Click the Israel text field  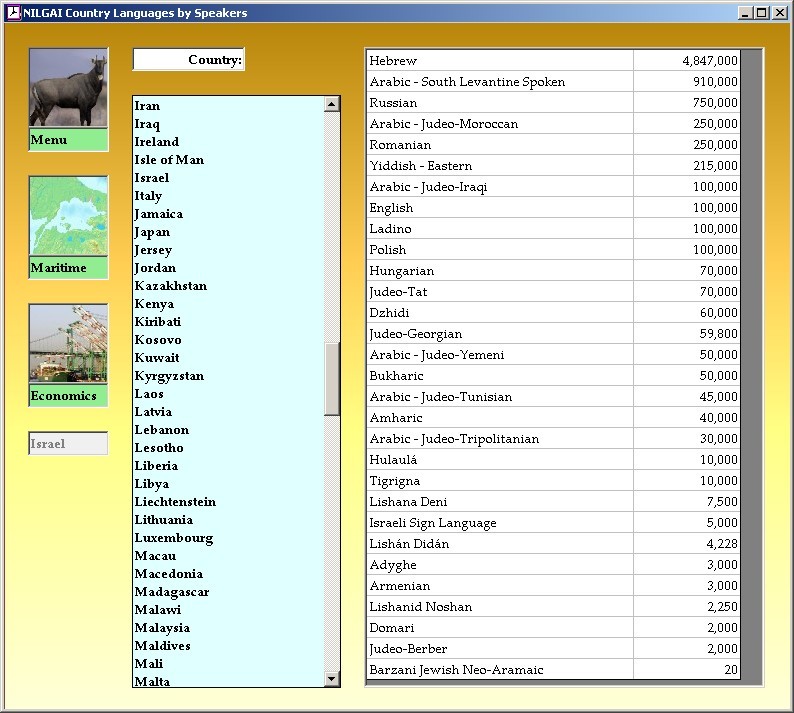68,444
